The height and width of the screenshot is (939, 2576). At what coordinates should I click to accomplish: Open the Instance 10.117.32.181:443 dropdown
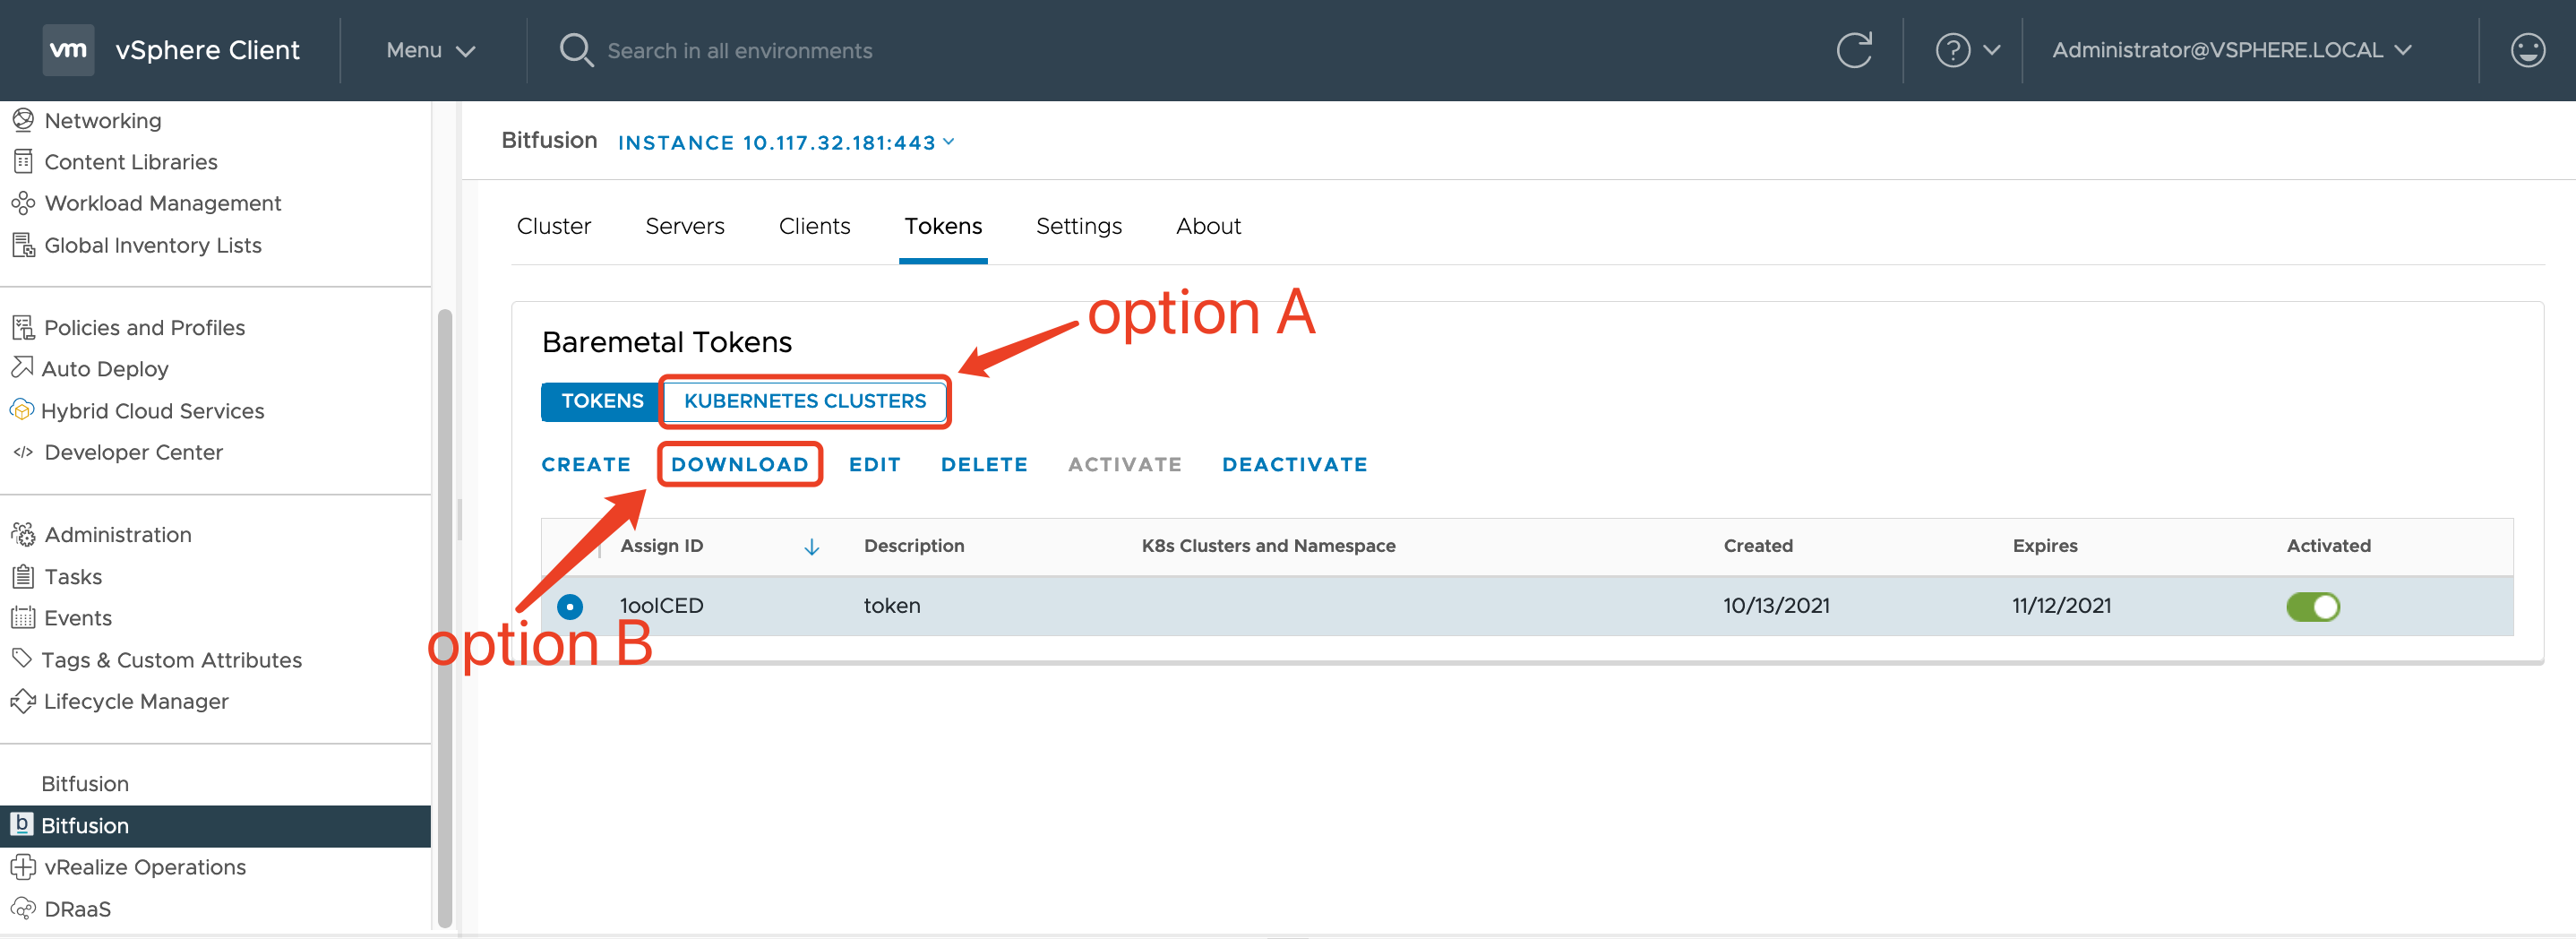click(786, 143)
